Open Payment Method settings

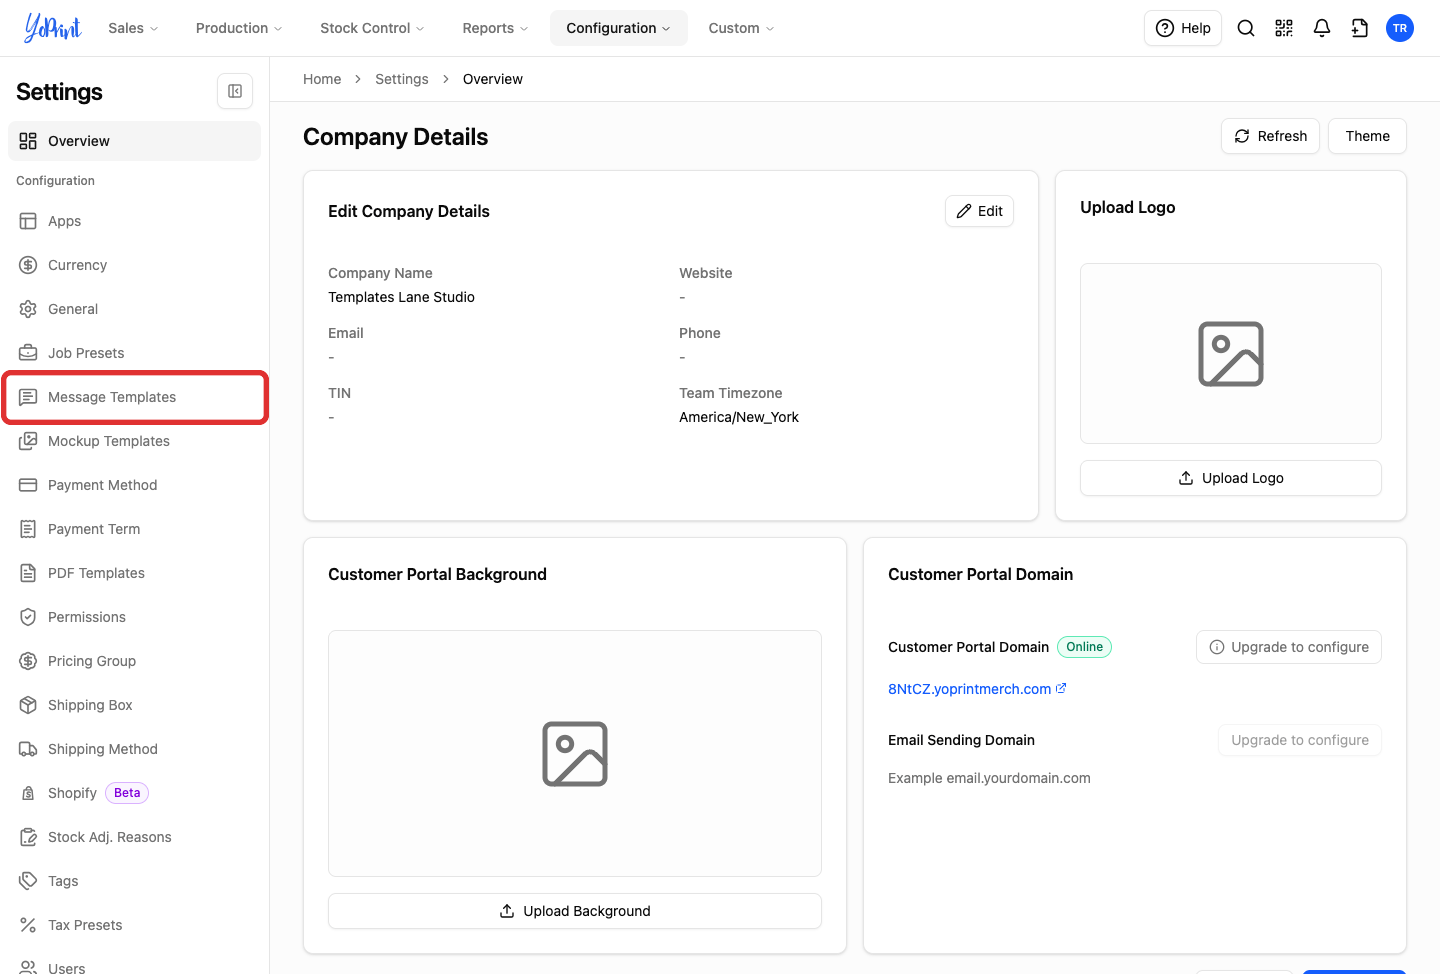[134, 485]
